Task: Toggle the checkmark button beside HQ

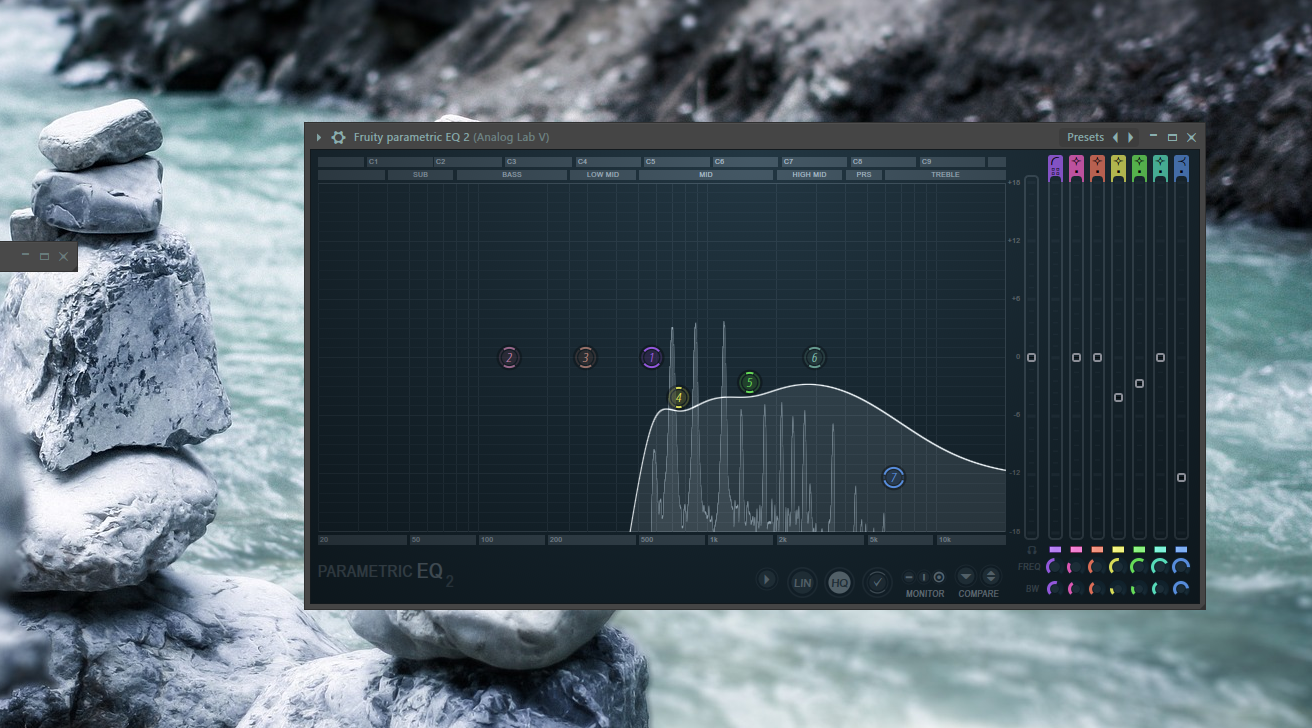Action: [x=877, y=582]
